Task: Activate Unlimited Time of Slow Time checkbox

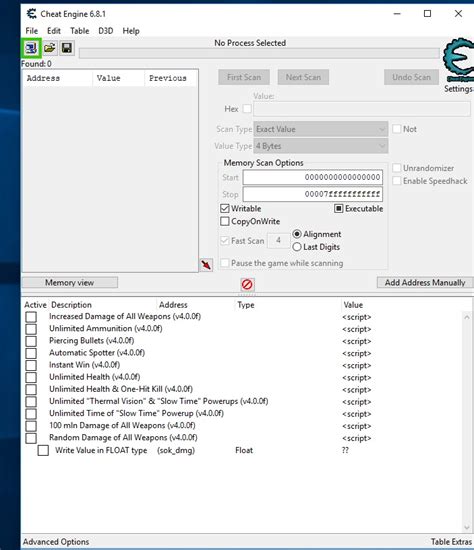Action: click(31, 414)
